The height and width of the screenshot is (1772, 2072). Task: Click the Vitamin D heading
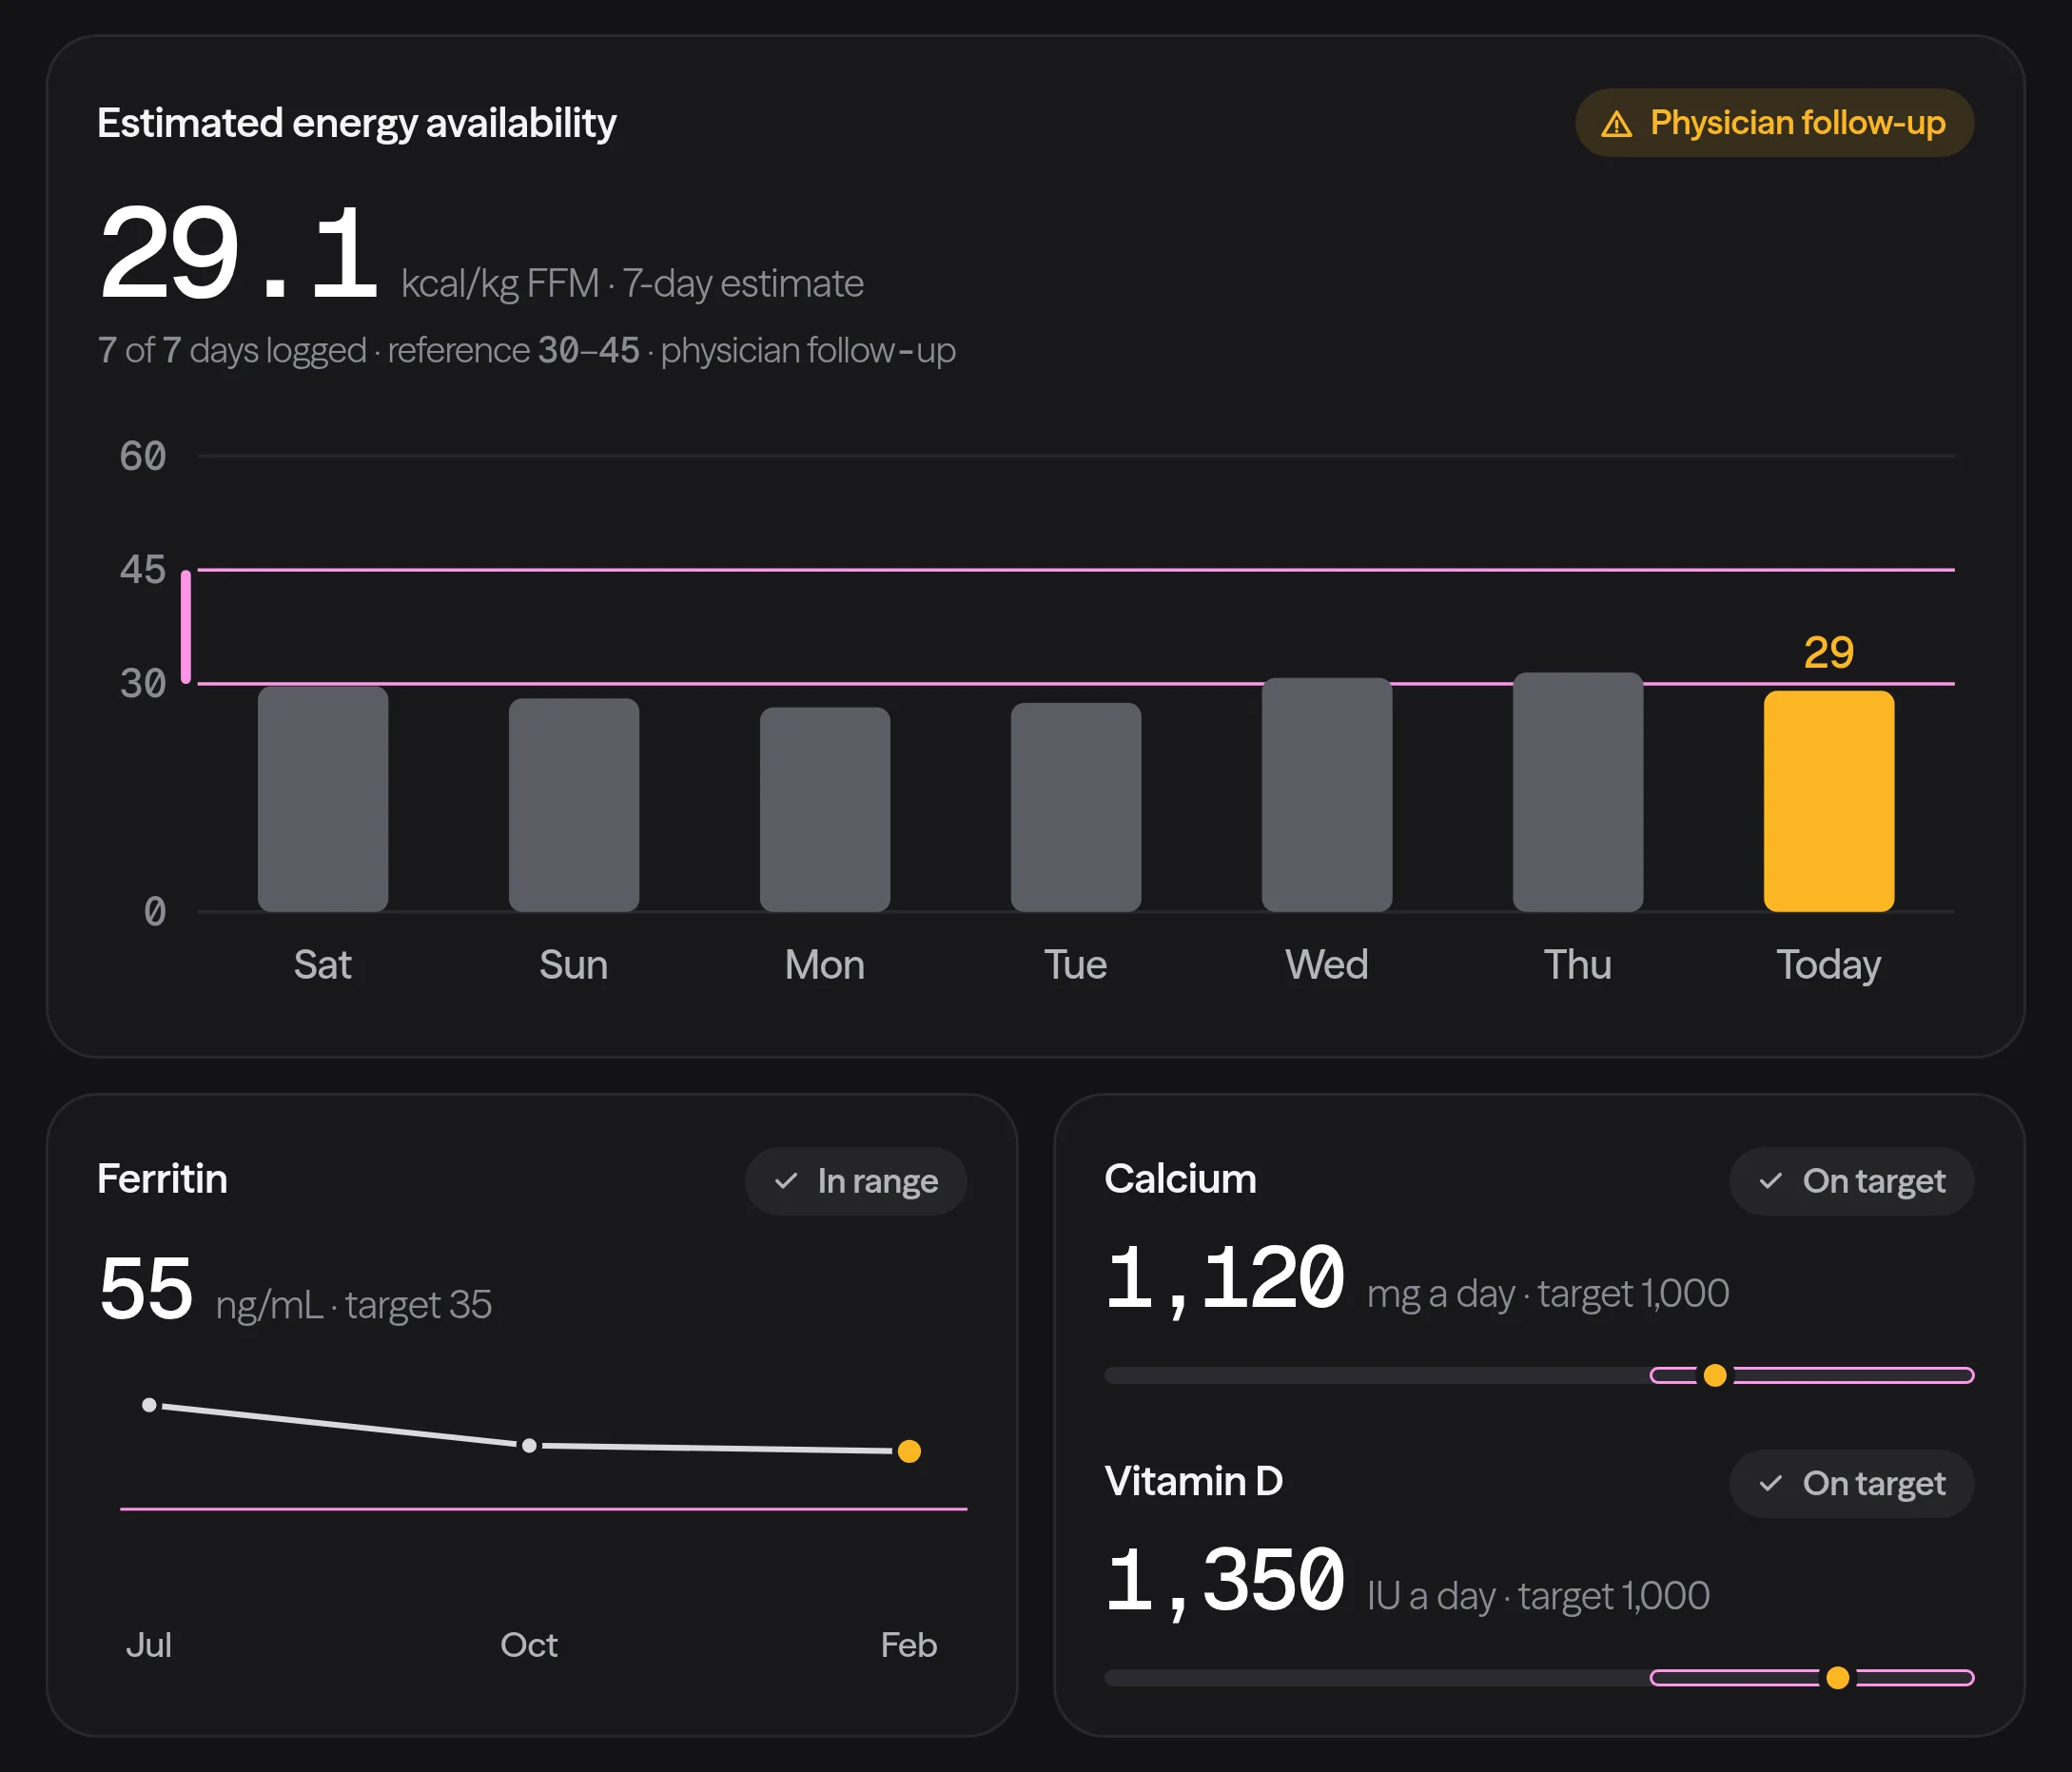click(x=1194, y=1481)
